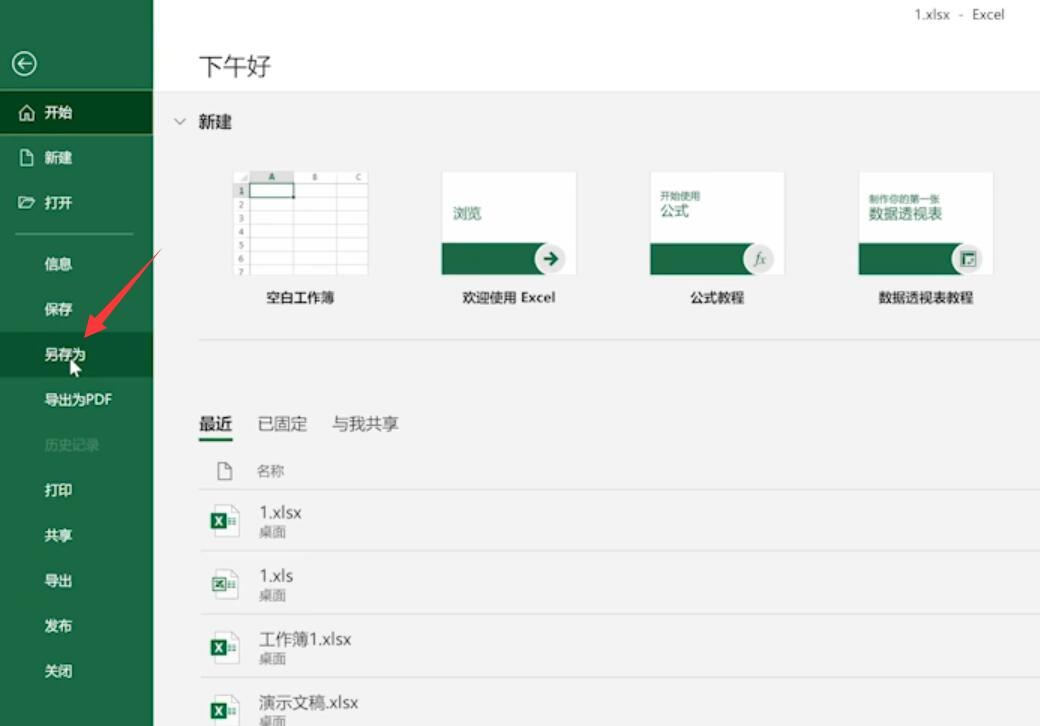Viewport: 1040px width, 726px height.
Task: Choose 关闭 in the sidebar
Action: (x=76, y=671)
